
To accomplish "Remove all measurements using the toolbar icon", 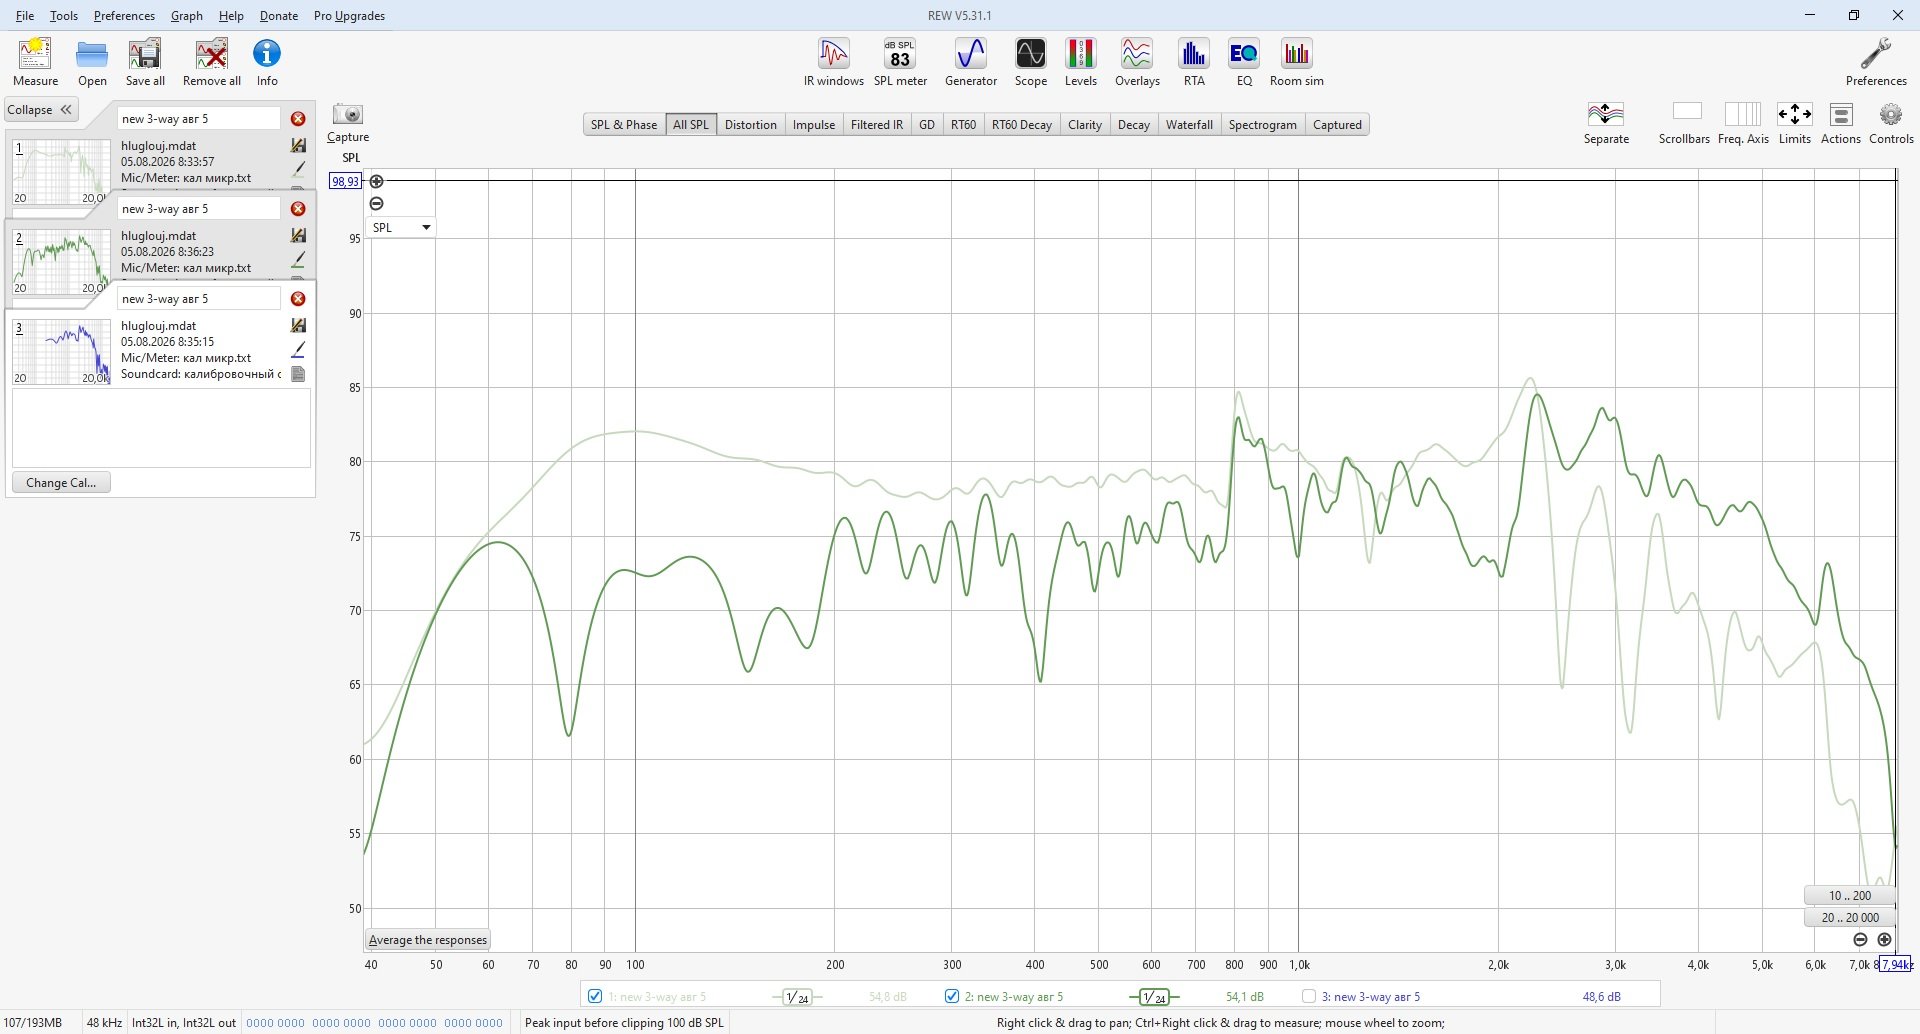I will [211, 62].
